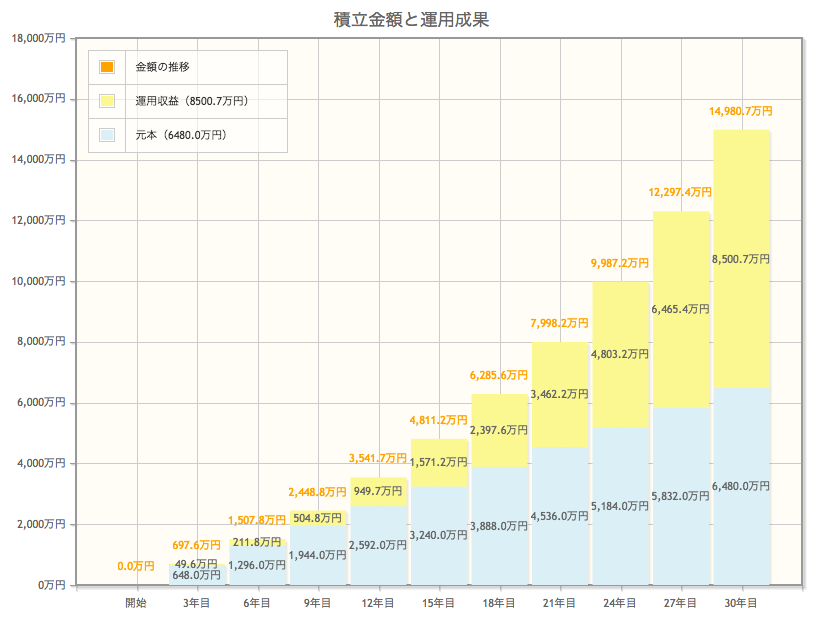
Task: Select the 0.0万円 orange label at 開始
Action: [x=136, y=566]
